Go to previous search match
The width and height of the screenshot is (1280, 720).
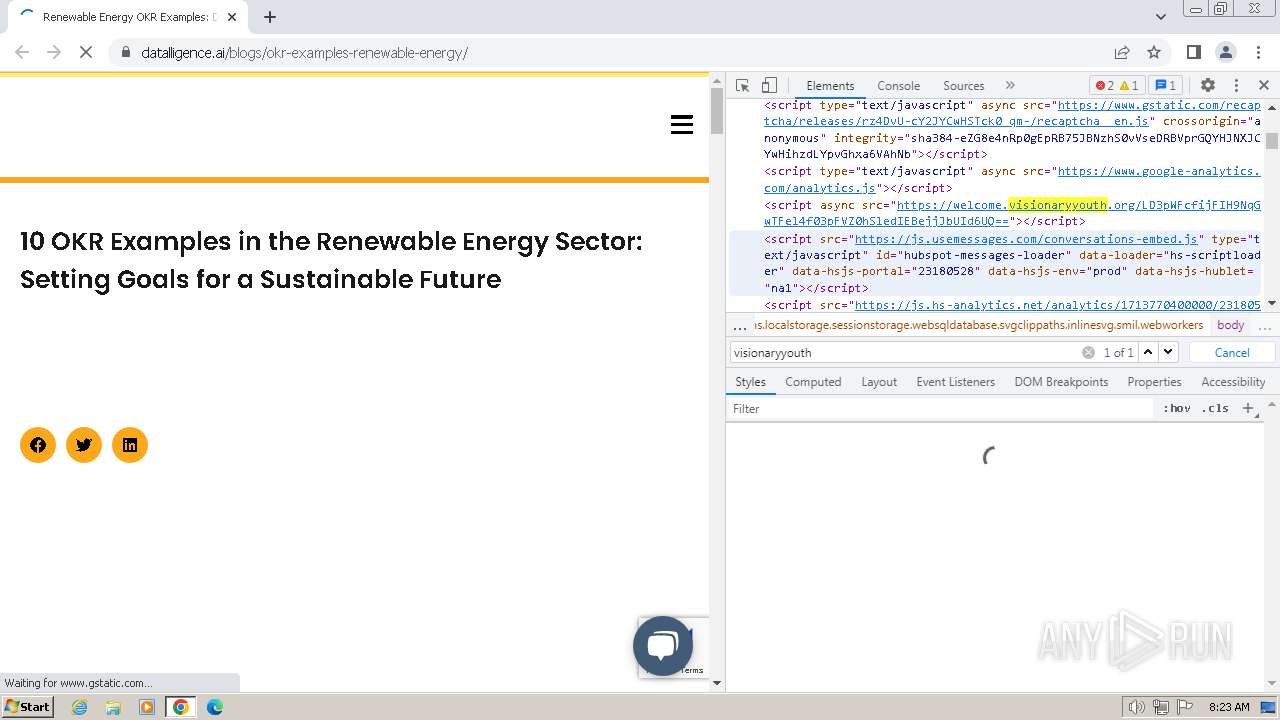point(1148,352)
